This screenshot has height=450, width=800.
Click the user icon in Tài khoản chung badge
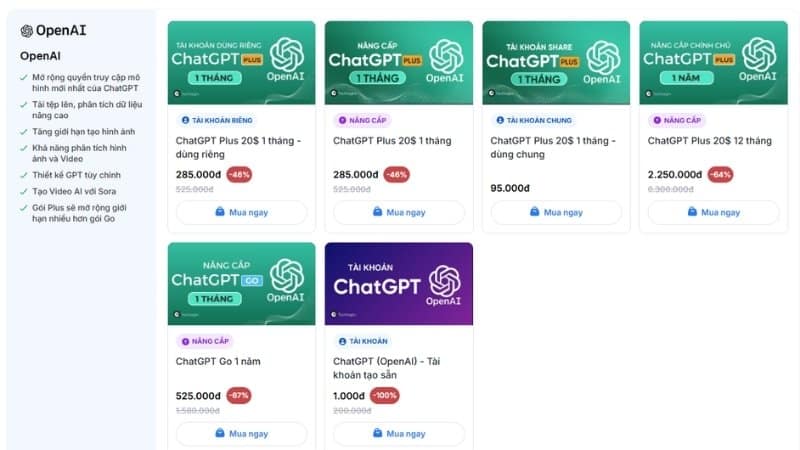click(x=499, y=120)
